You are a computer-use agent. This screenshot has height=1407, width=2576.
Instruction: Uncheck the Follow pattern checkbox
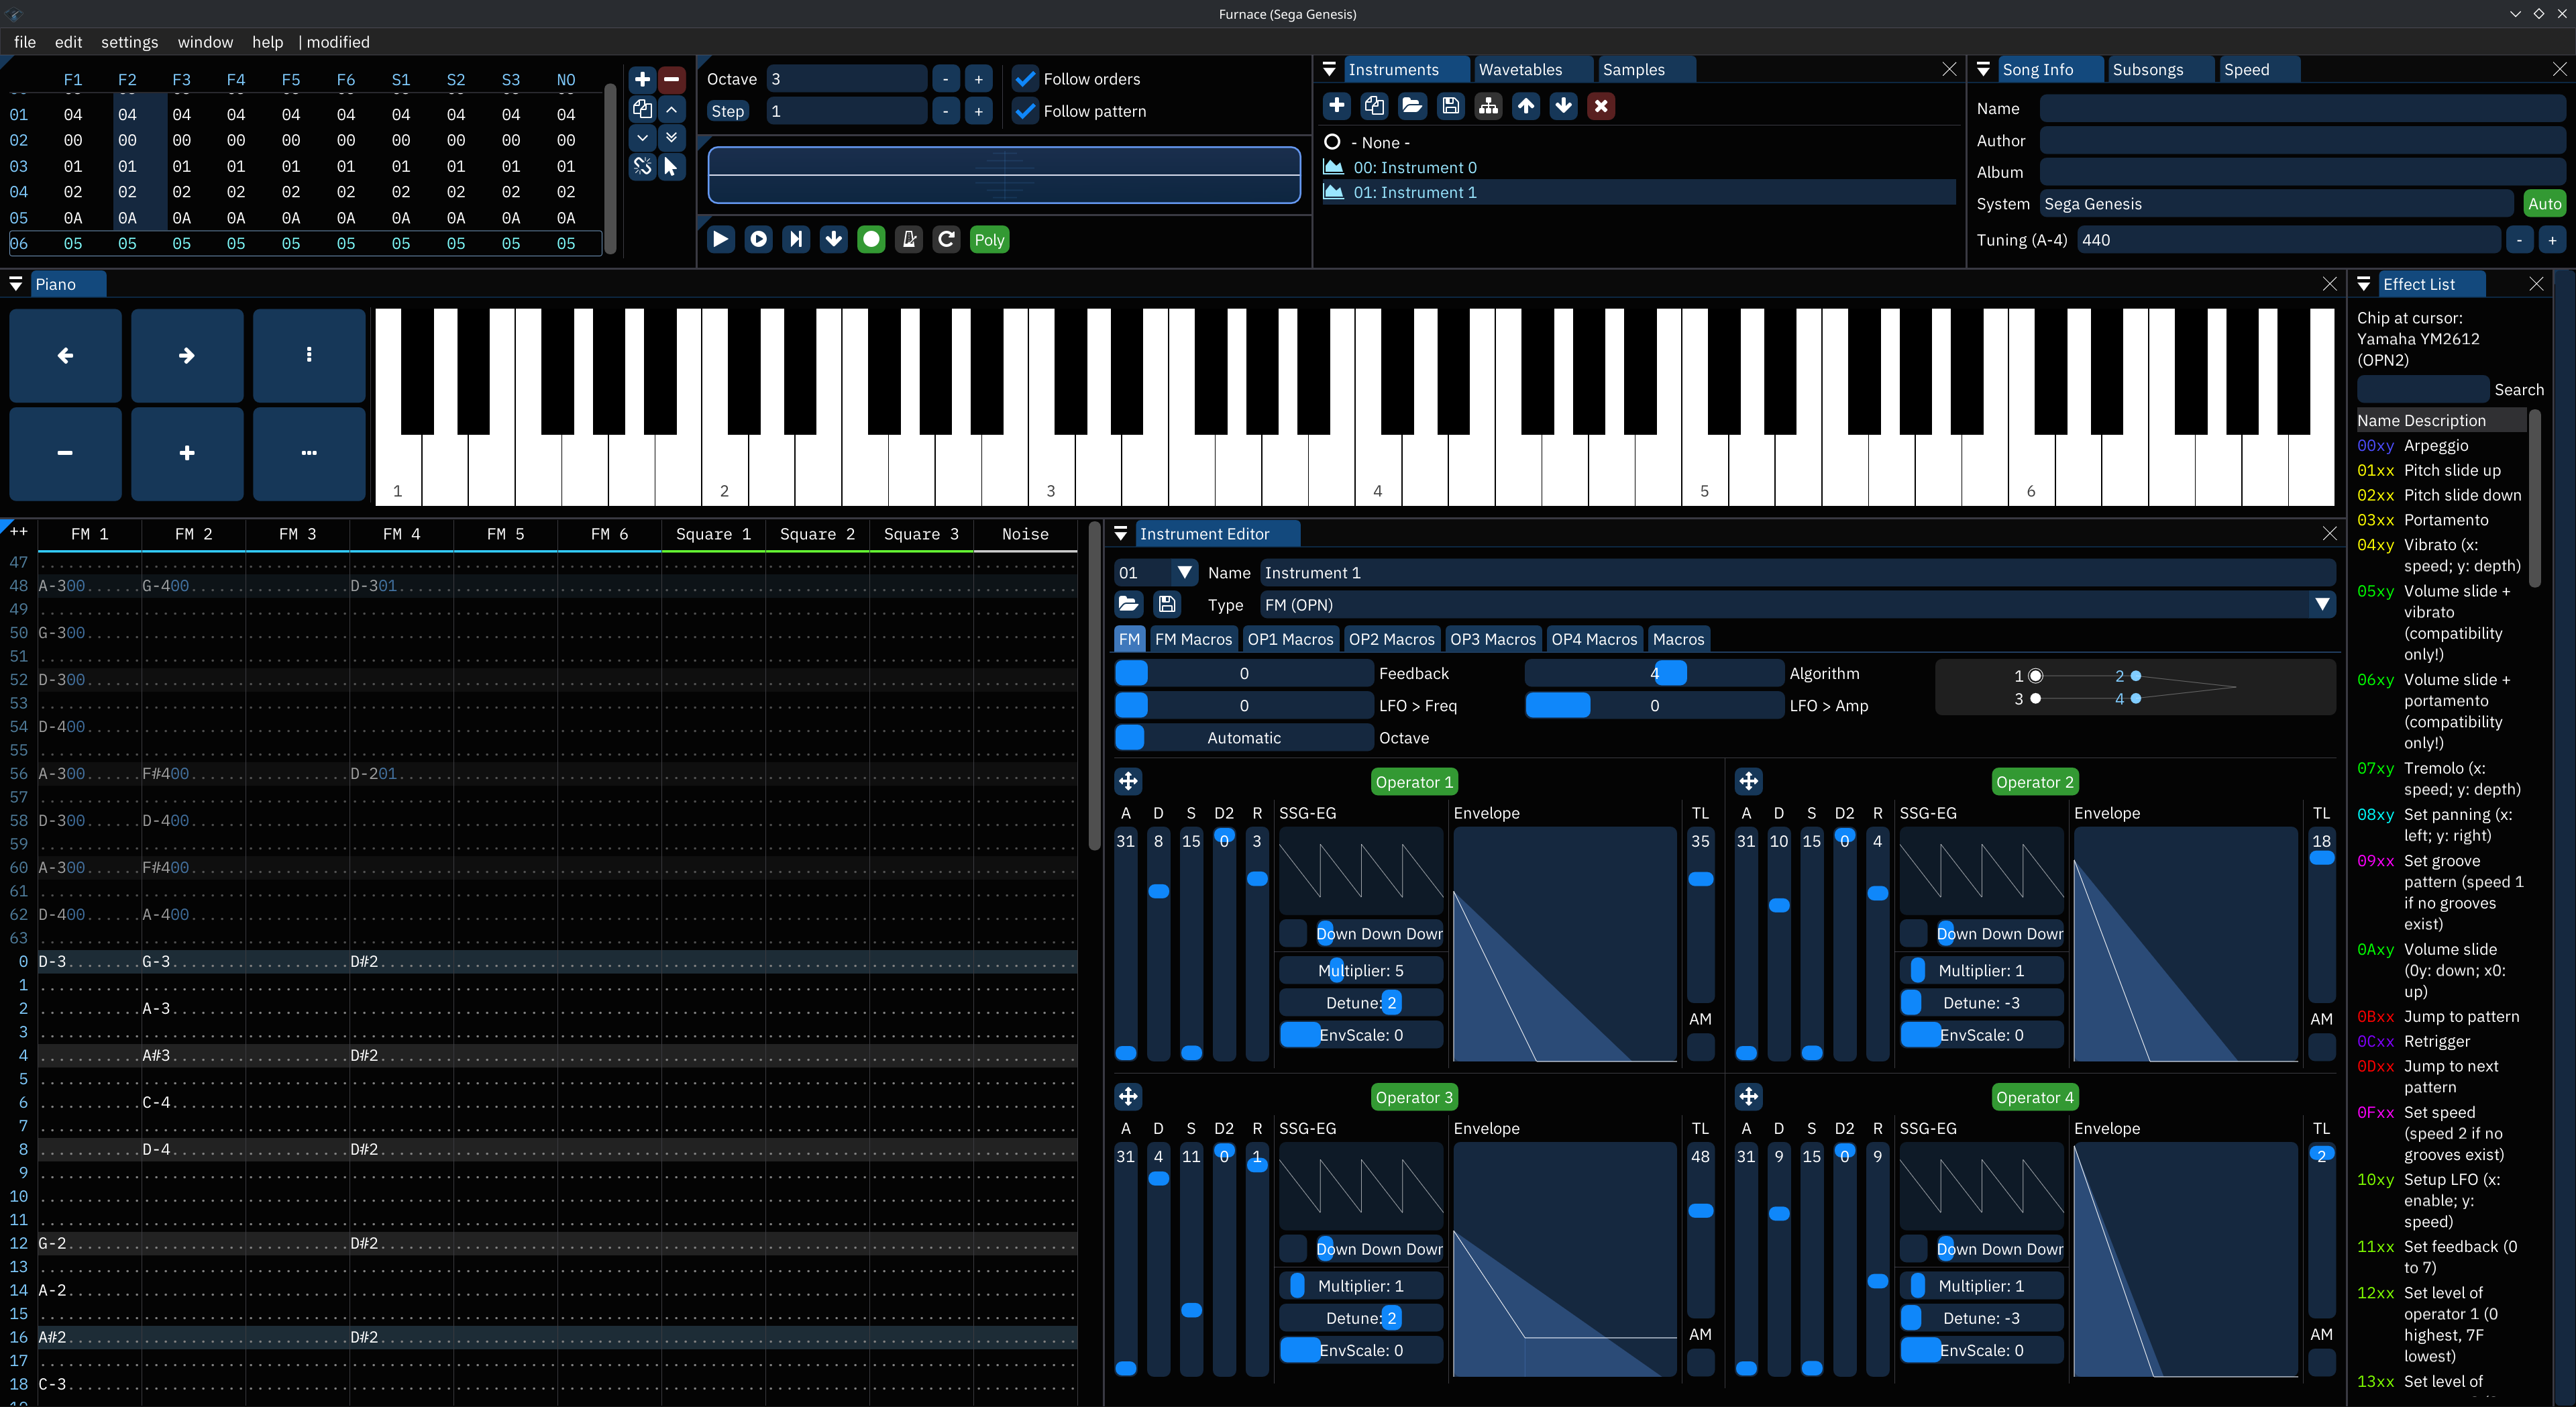point(1025,111)
